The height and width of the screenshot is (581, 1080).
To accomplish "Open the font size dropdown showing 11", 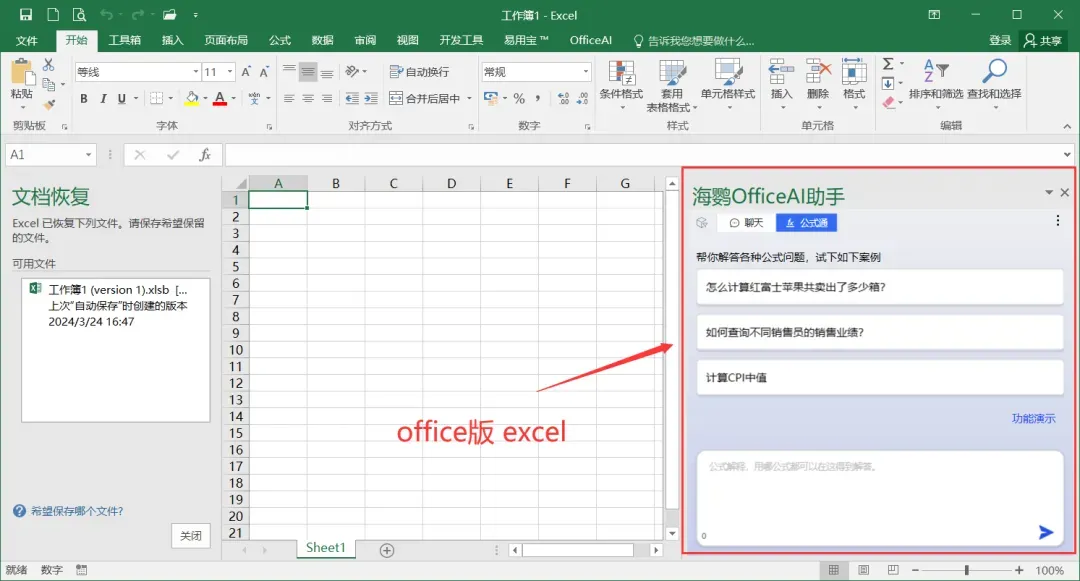I will point(230,72).
